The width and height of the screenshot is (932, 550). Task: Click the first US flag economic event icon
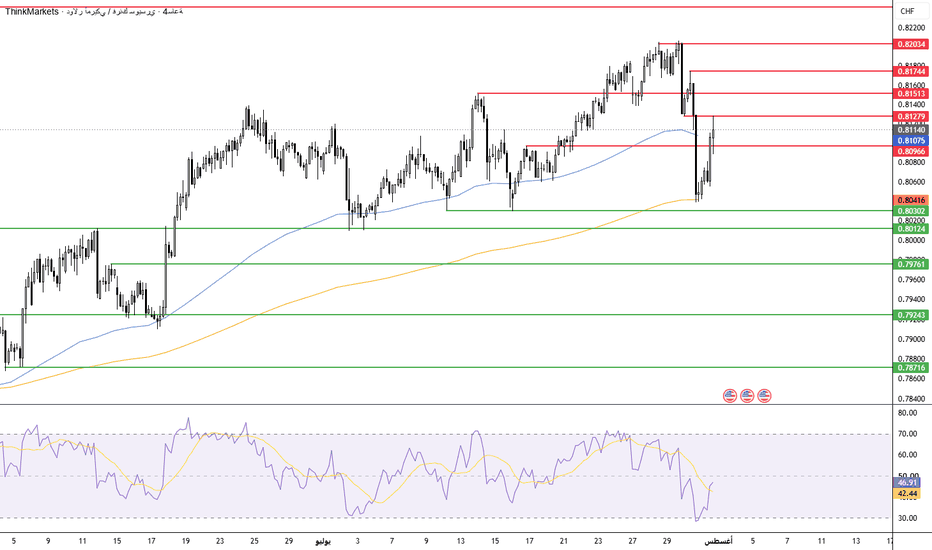729,395
